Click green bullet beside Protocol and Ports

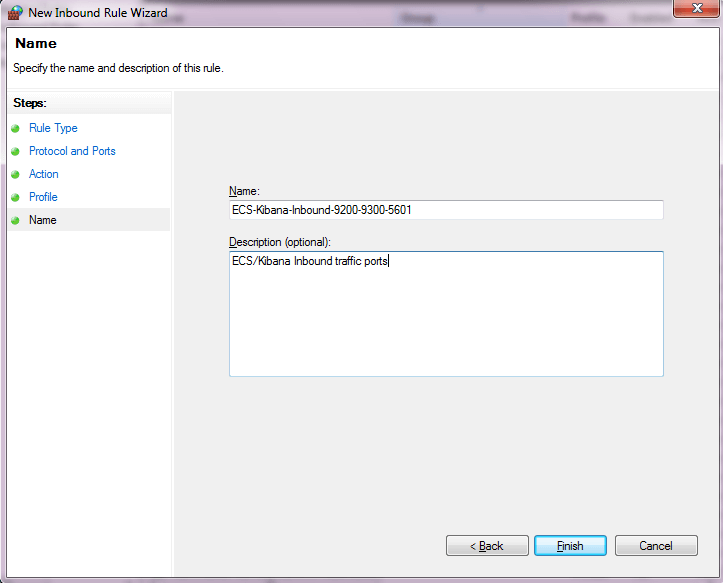(15, 151)
